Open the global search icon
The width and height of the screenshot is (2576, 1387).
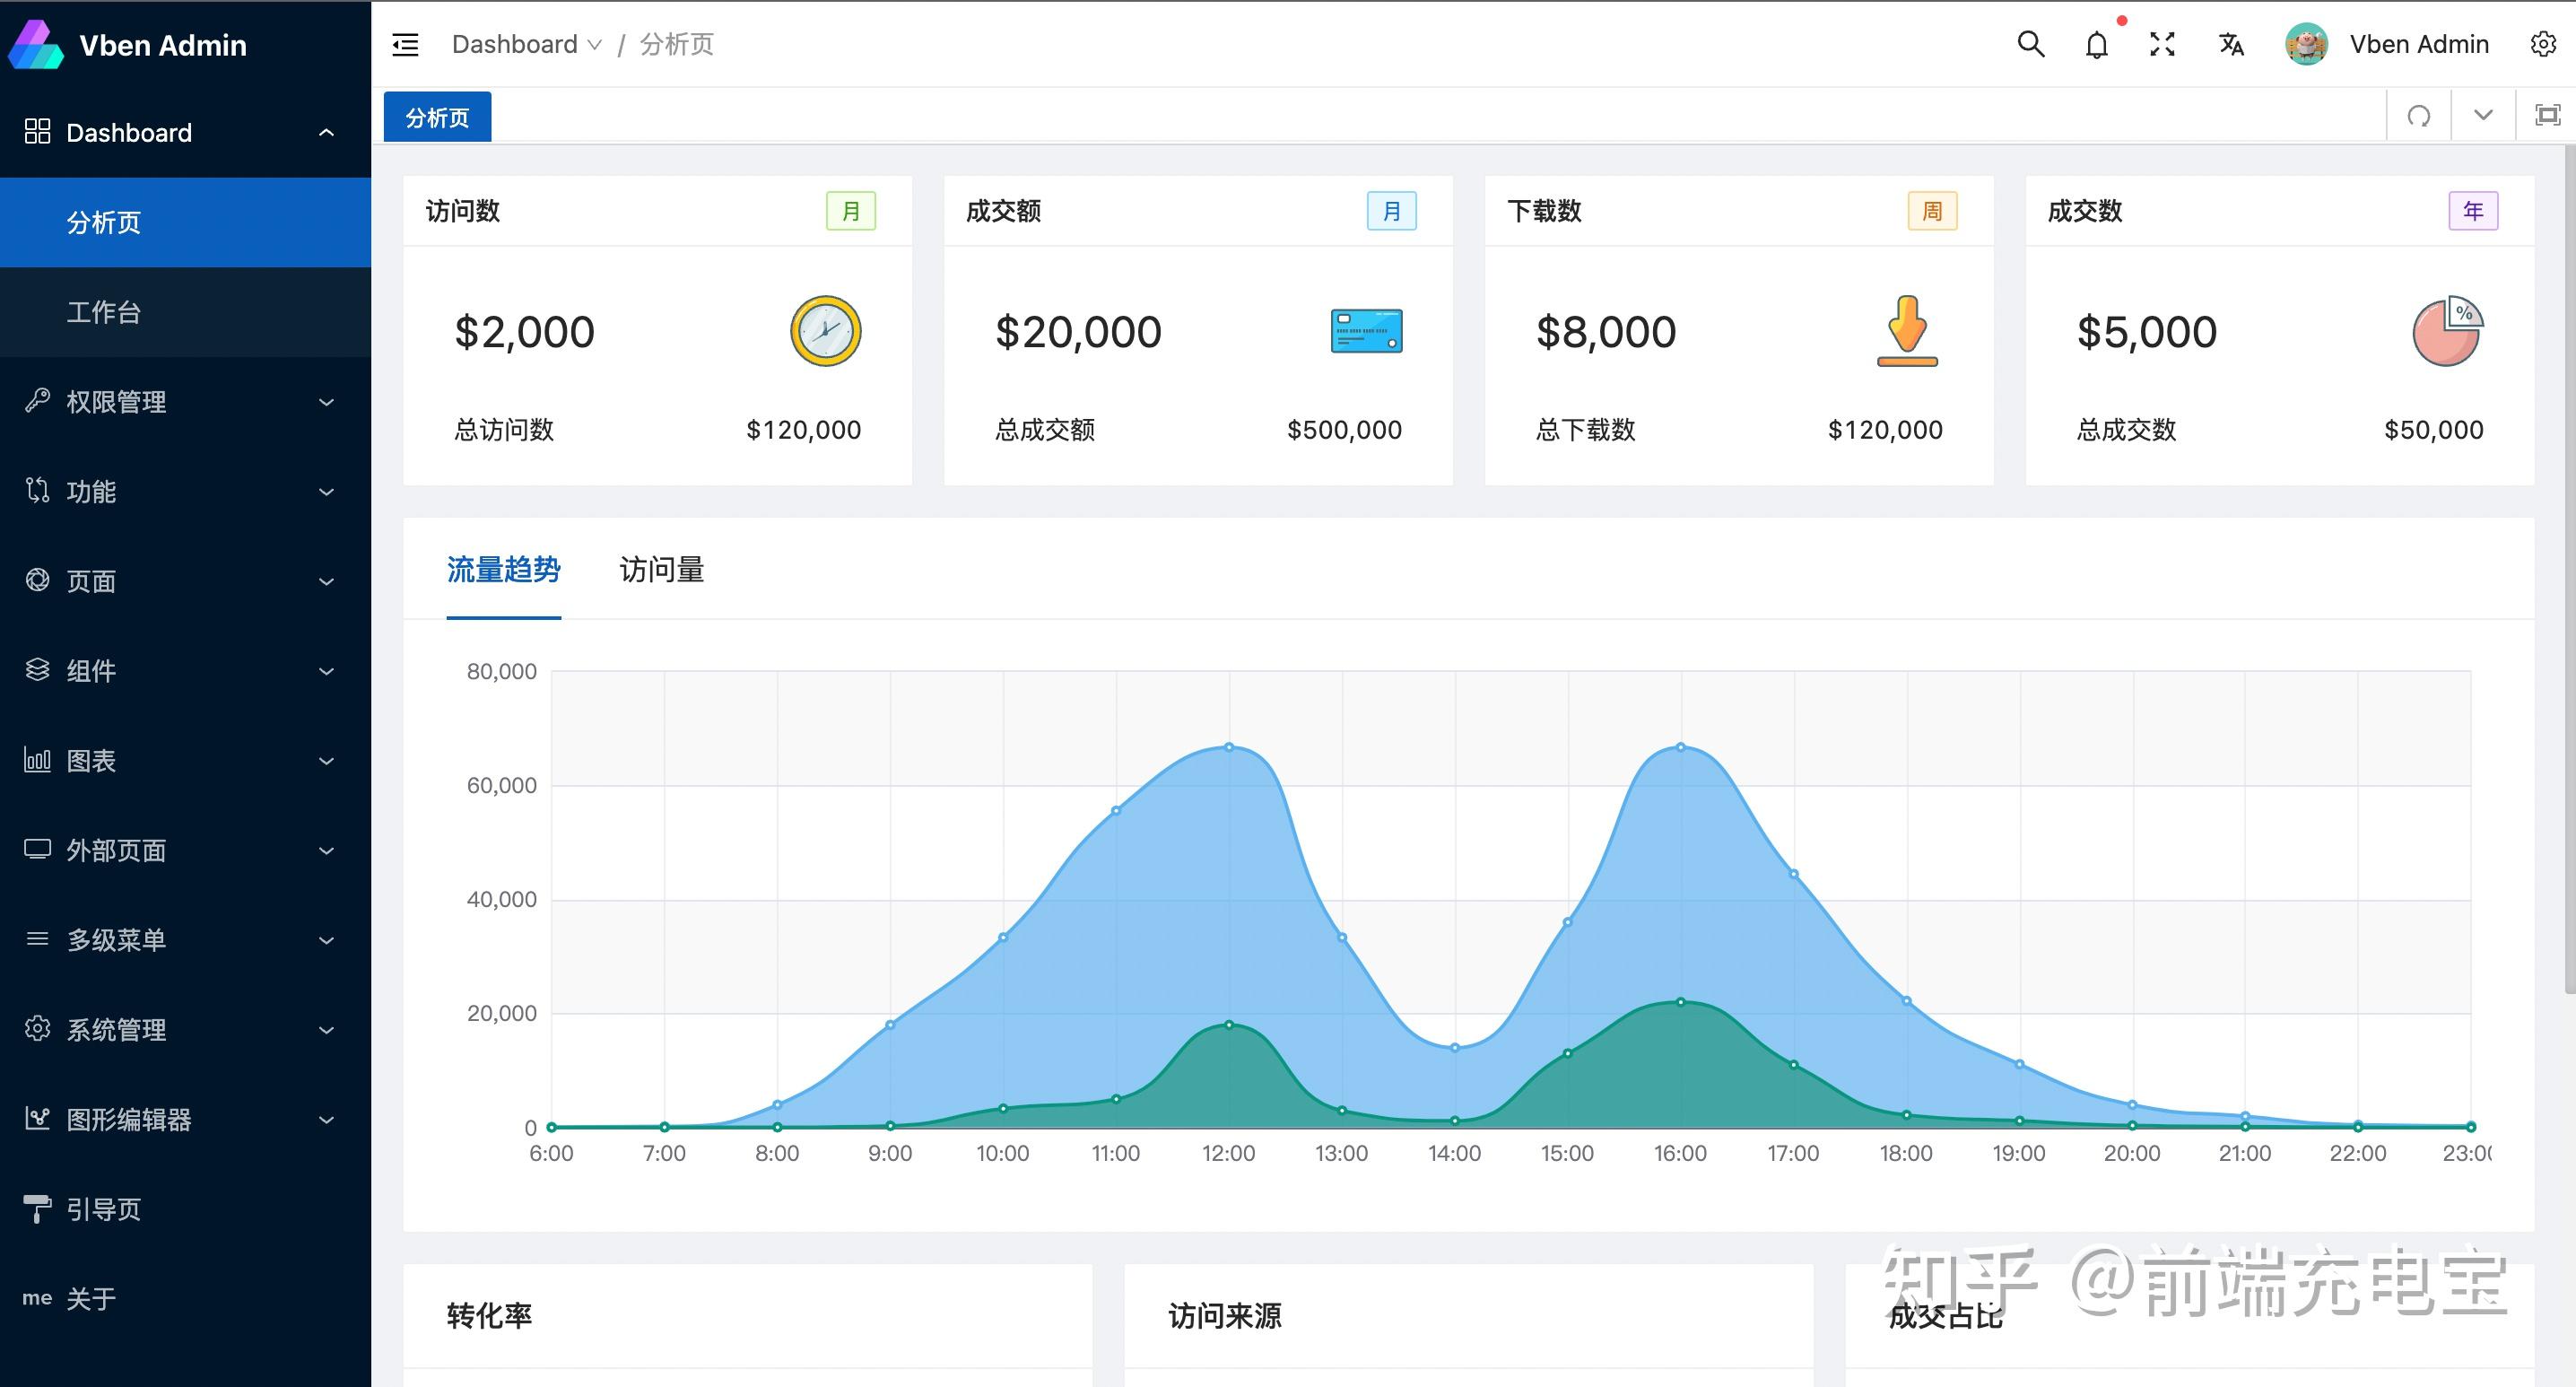pyautogui.click(x=2030, y=44)
